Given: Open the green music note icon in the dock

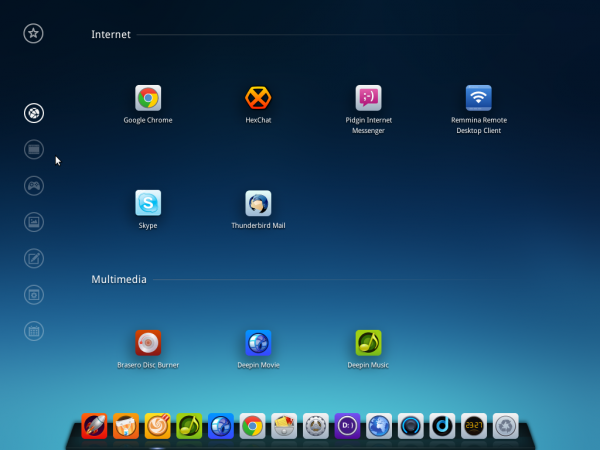Looking at the screenshot, I should [x=189, y=426].
